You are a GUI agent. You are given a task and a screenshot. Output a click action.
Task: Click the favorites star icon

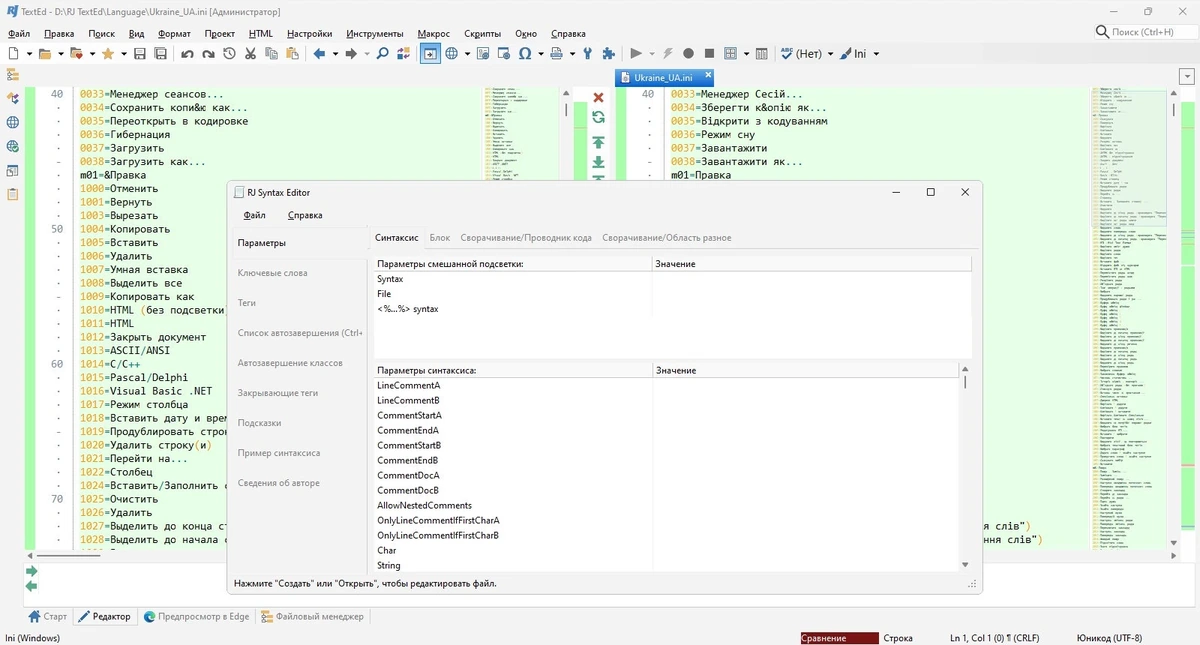click(x=108, y=54)
